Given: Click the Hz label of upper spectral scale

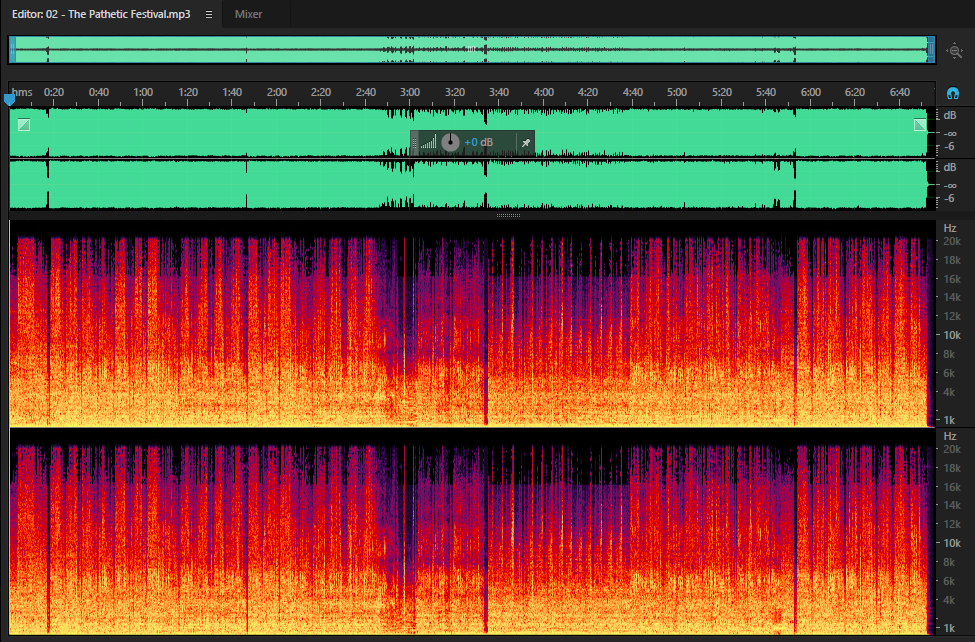Looking at the screenshot, I should click(950, 228).
